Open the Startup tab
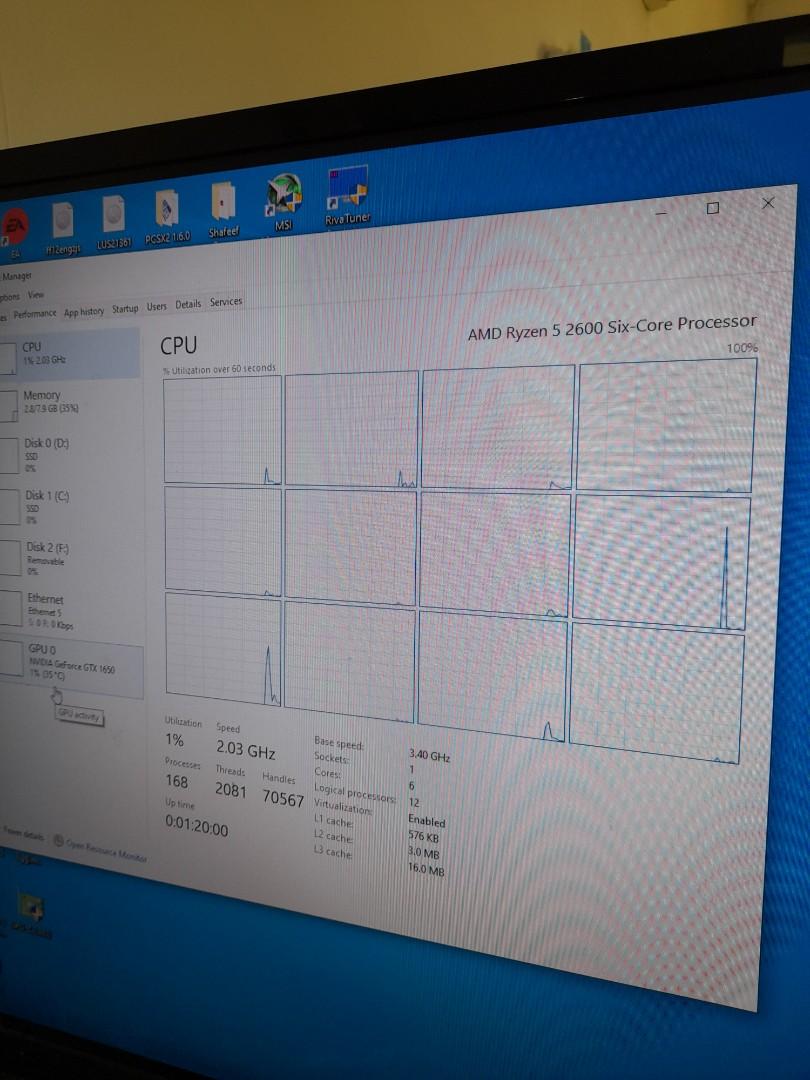810x1080 pixels. click(125, 309)
